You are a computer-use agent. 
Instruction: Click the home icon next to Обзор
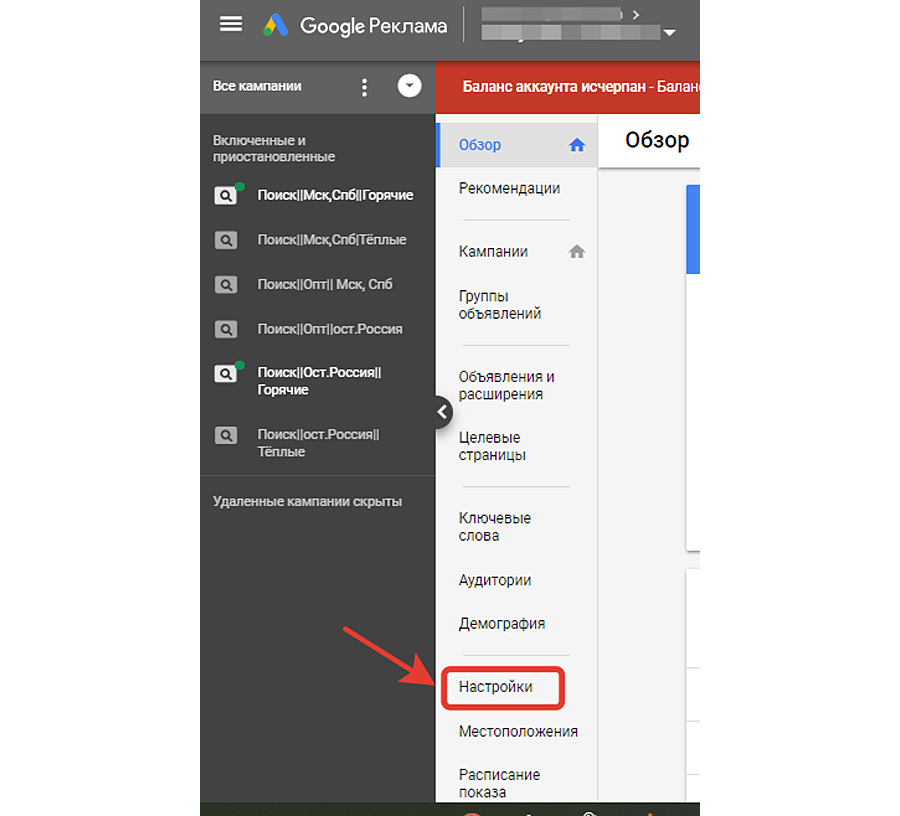pyautogui.click(x=576, y=145)
